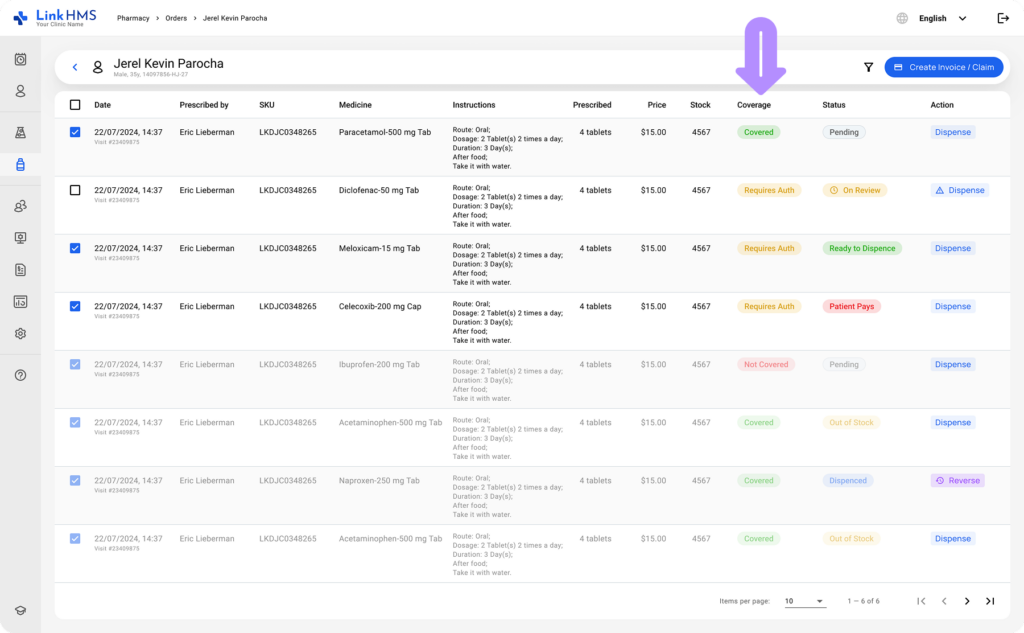The image size is (1024, 633).
Task: Go to the first page of results
Action: [921, 601]
